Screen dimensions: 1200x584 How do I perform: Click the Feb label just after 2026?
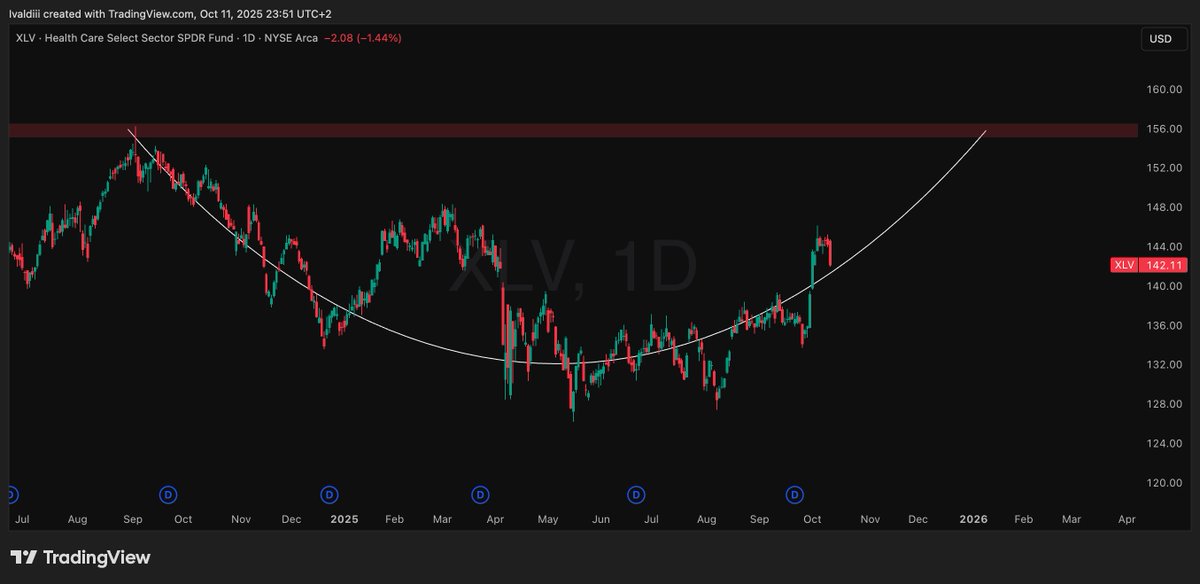click(1023, 520)
